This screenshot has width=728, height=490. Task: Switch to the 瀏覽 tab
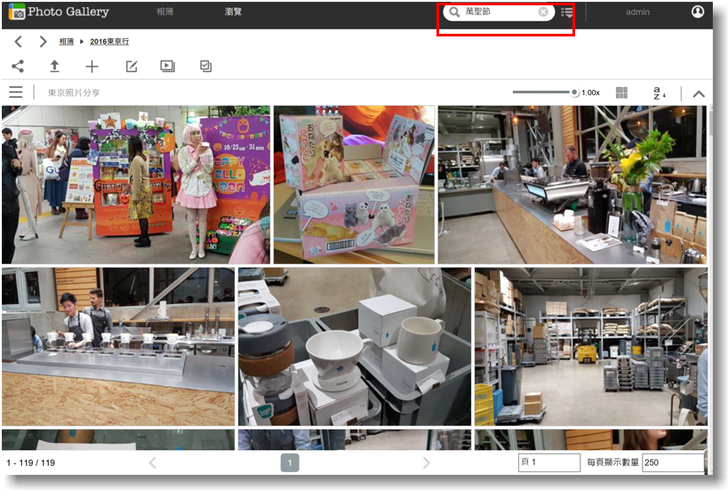(233, 12)
